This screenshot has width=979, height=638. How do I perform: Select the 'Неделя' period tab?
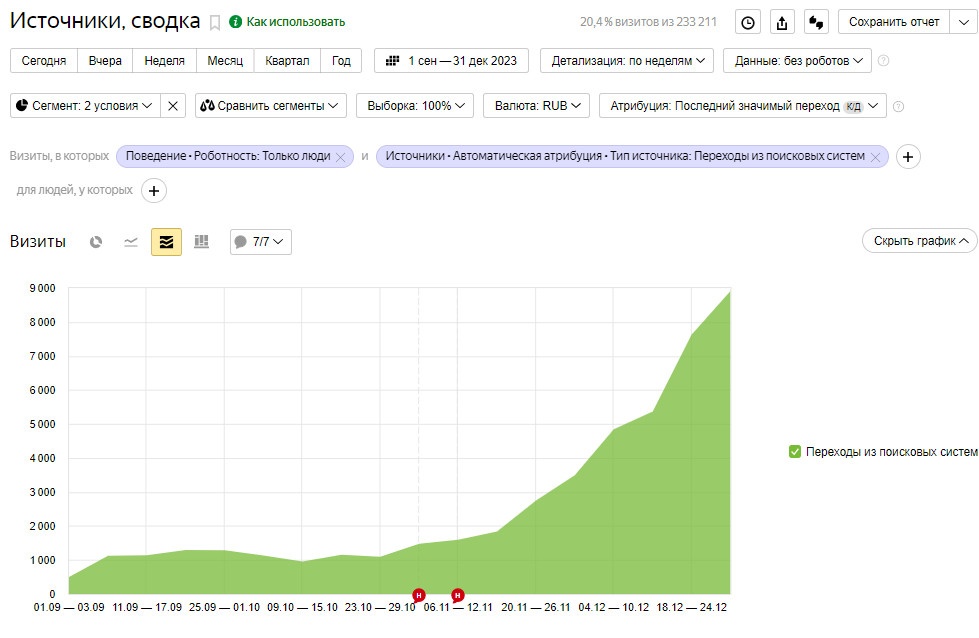pos(164,61)
